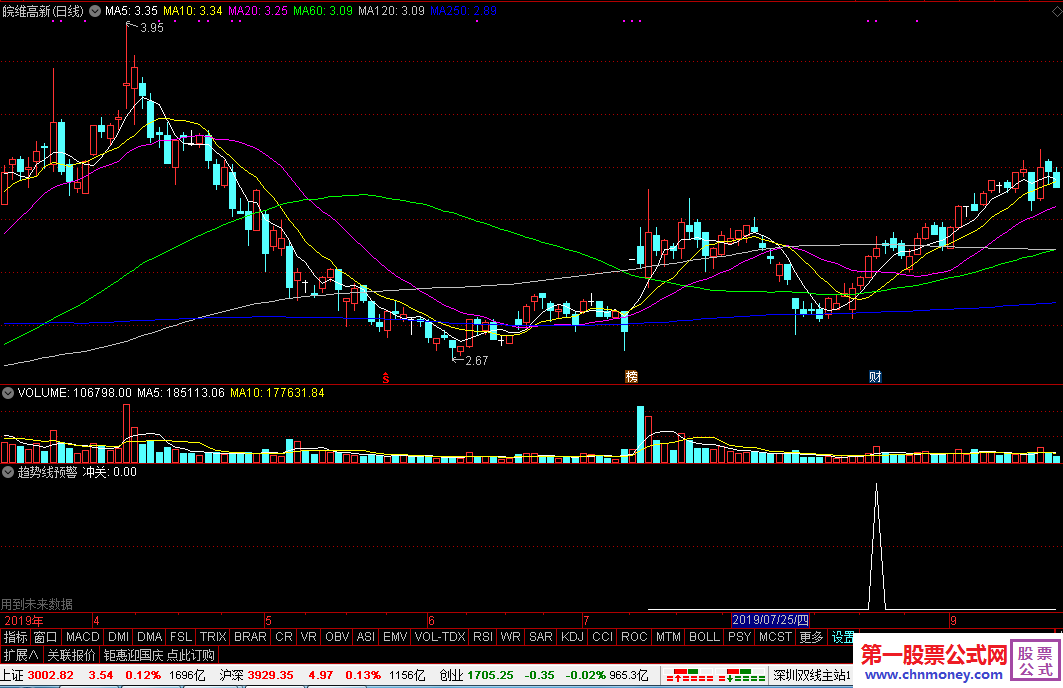The width and height of the screenshot is (1063, 688).
Task: Switch to the ASI indicator tab
Action: tap(366, 637)
